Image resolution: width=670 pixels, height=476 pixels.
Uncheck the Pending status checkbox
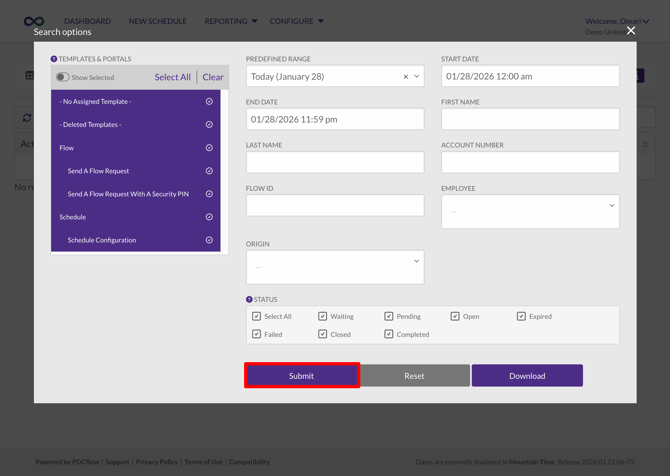click(x=388, y=316)
